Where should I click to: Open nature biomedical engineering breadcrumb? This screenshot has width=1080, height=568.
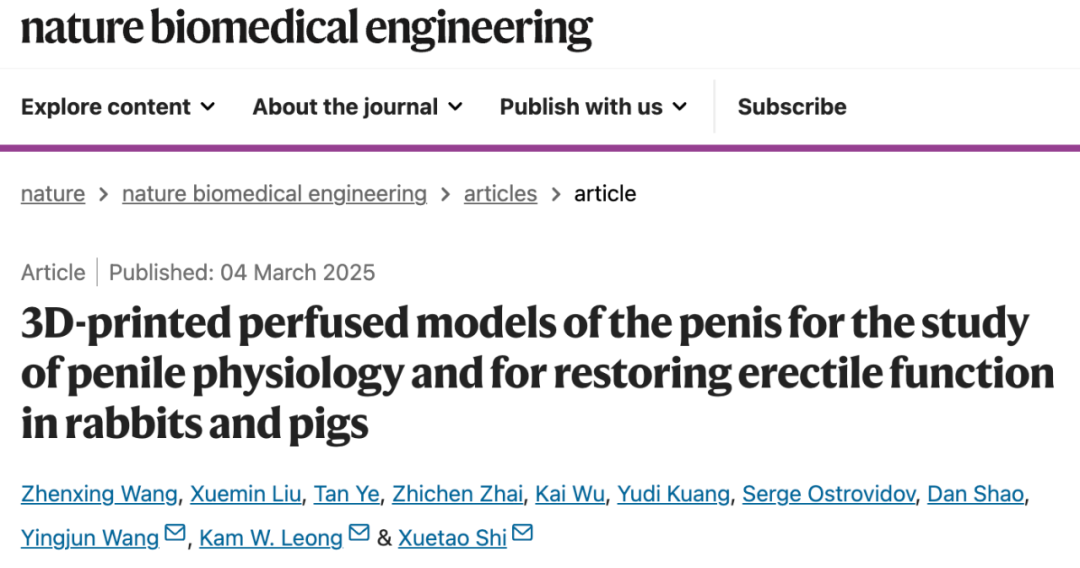tap(274, 193)
